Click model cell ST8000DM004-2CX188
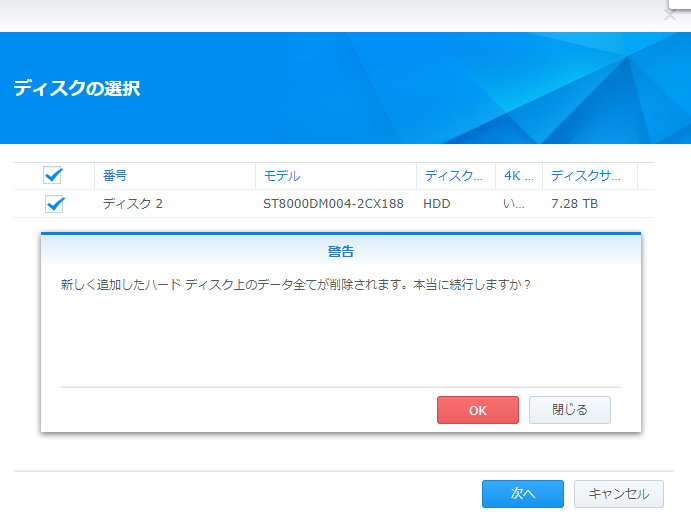Image resolution: width=691 pixels, height=514 pixels. pyautogui.click(x=333, y=204)
